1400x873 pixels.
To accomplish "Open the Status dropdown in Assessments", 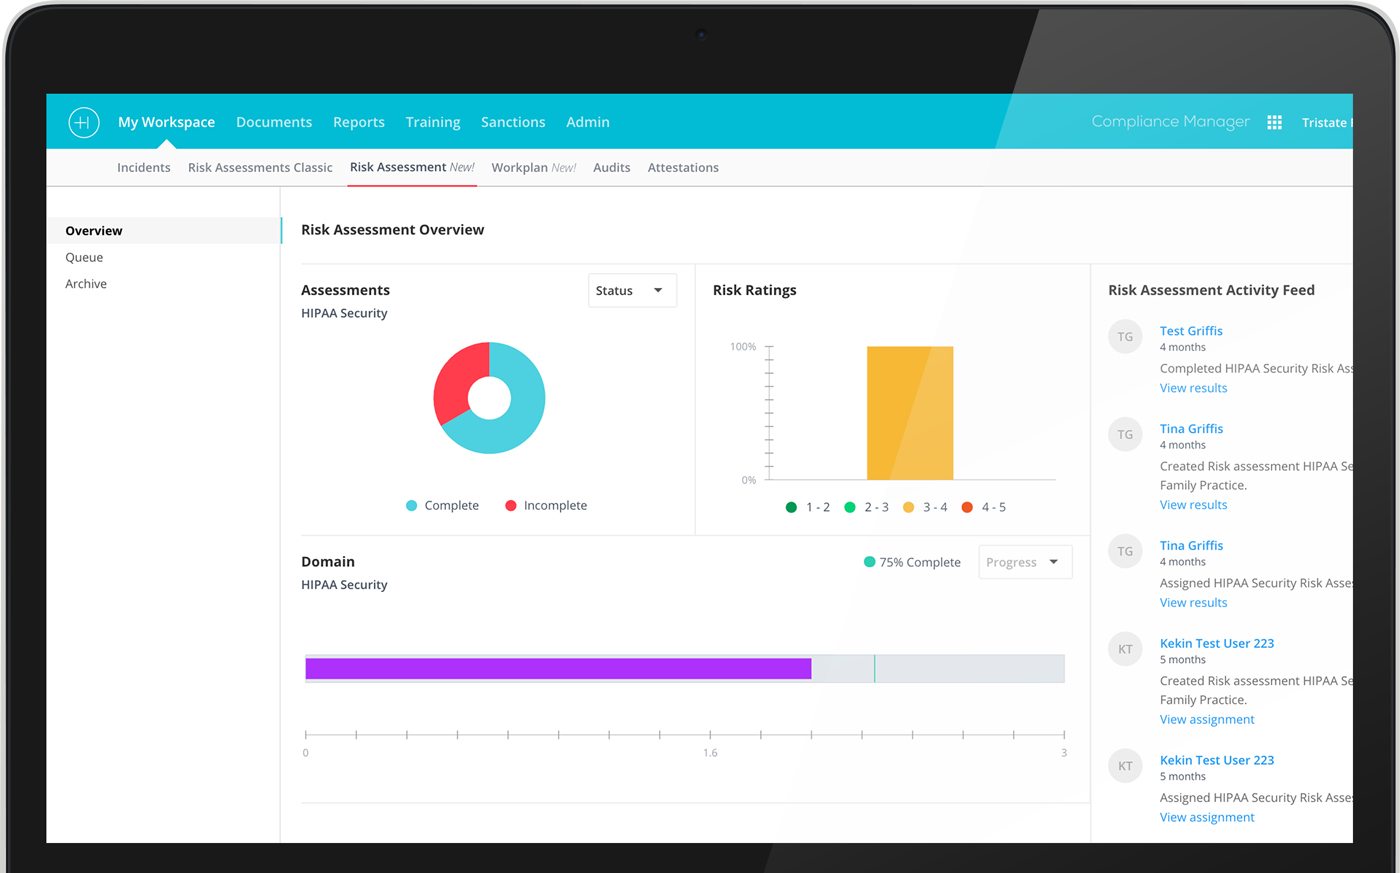I will pos(632,291).
